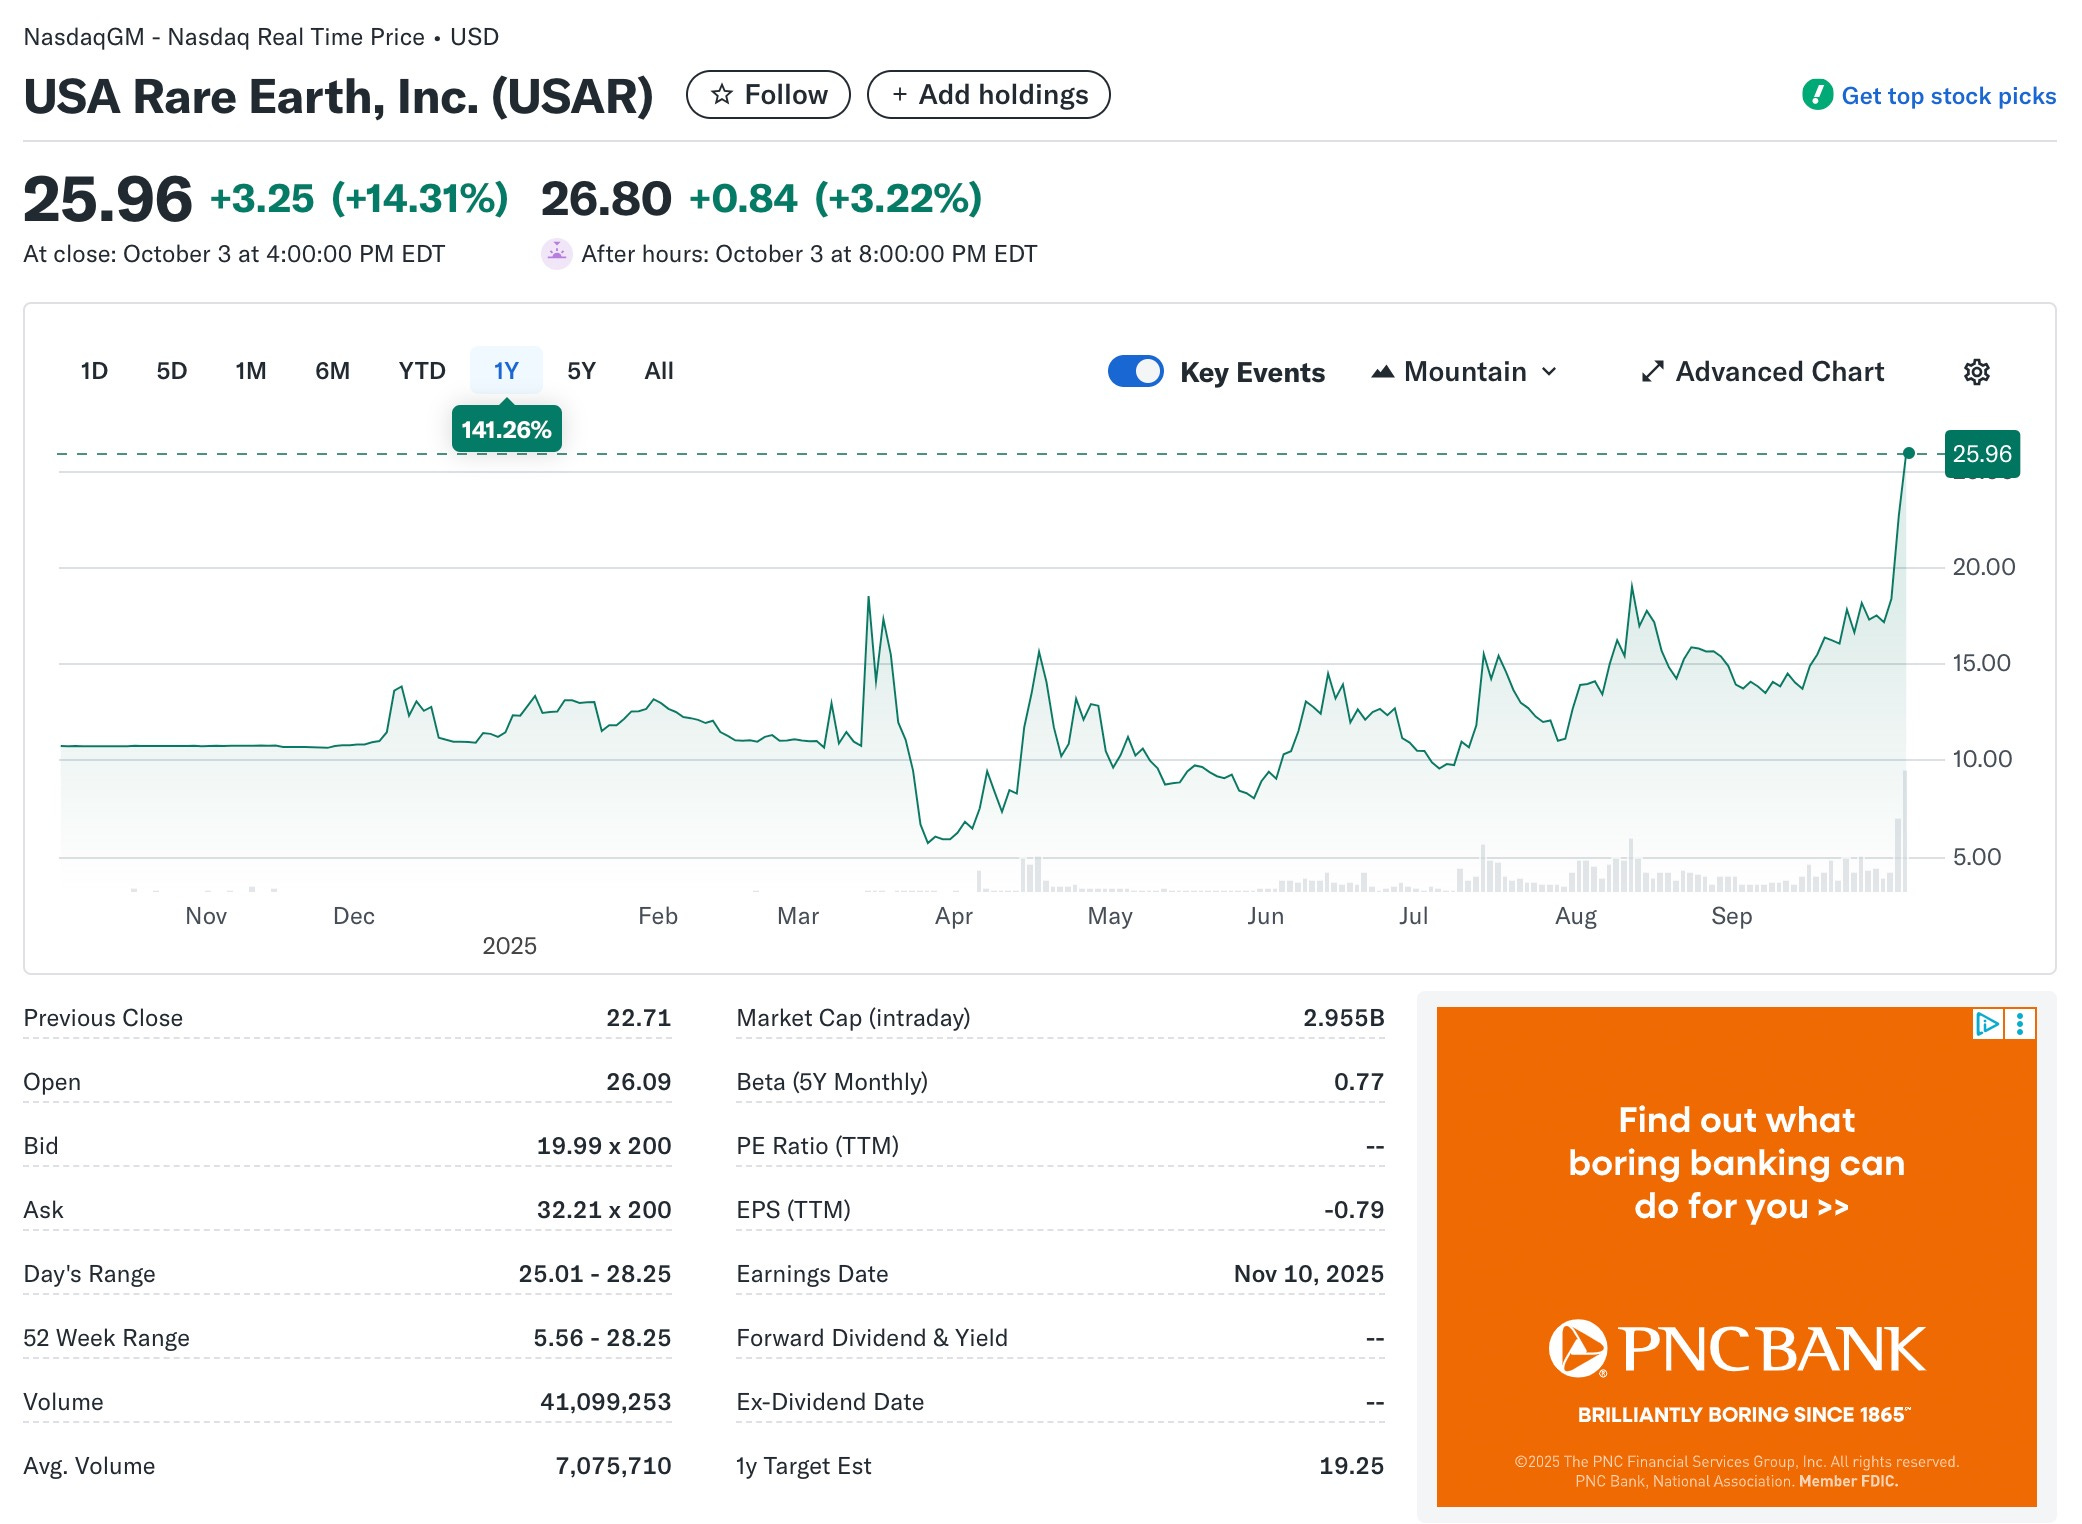Screen dimensions: 2082x1524
Task: Click the 141.26% one-year return badge
Action: 506,430
